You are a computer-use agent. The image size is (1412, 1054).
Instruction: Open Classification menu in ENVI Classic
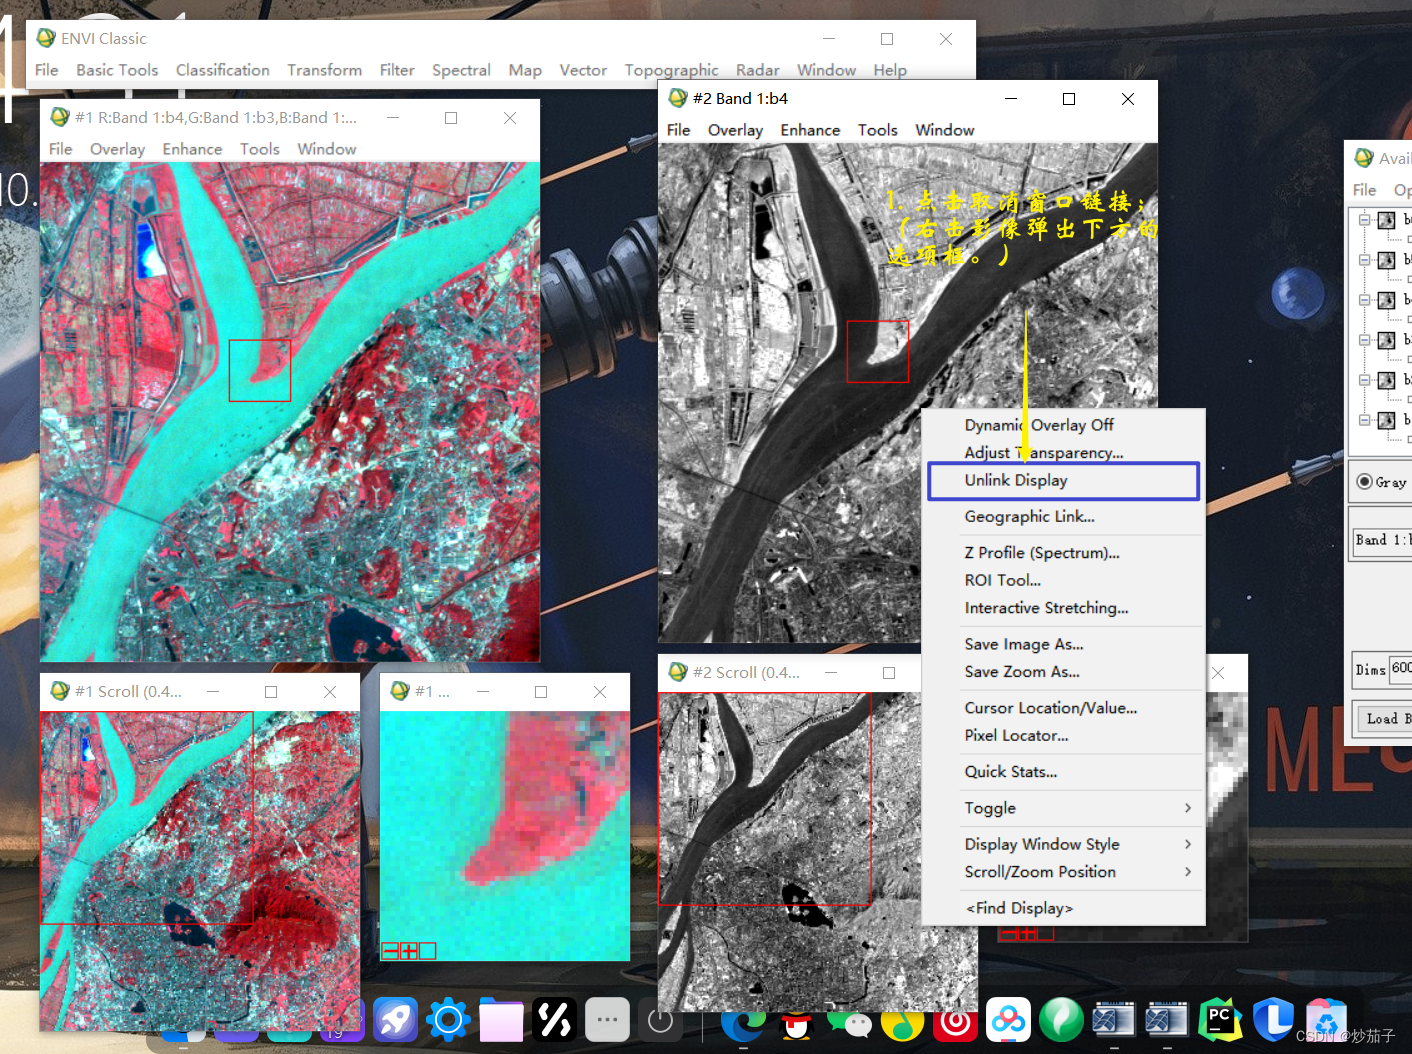(223, 70)
